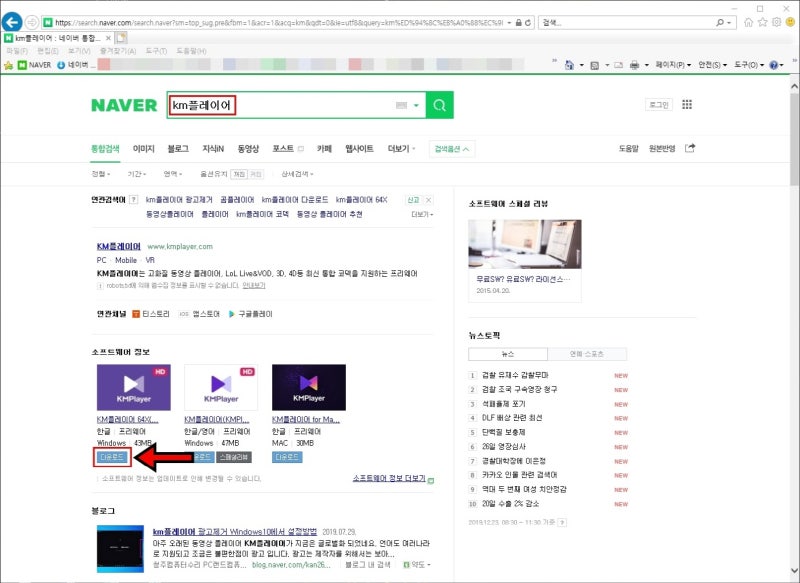
Task: Click 다운로드 for KM플레이어 64X
Action: (x=112, y=457)
